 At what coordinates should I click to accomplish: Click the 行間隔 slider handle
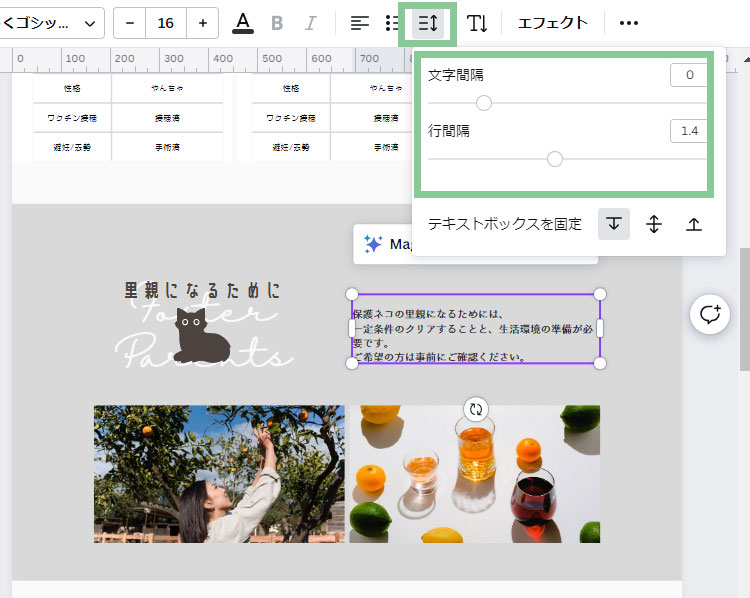tap(555, 158)
